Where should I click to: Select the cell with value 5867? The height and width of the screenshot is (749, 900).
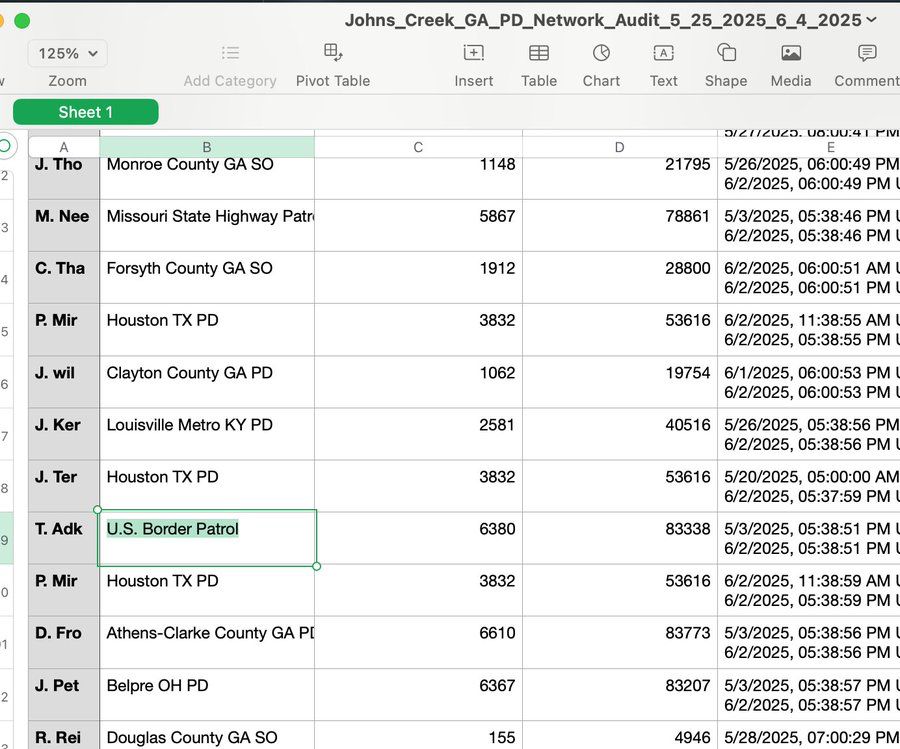pyautogui.click(x=418, y=226)
